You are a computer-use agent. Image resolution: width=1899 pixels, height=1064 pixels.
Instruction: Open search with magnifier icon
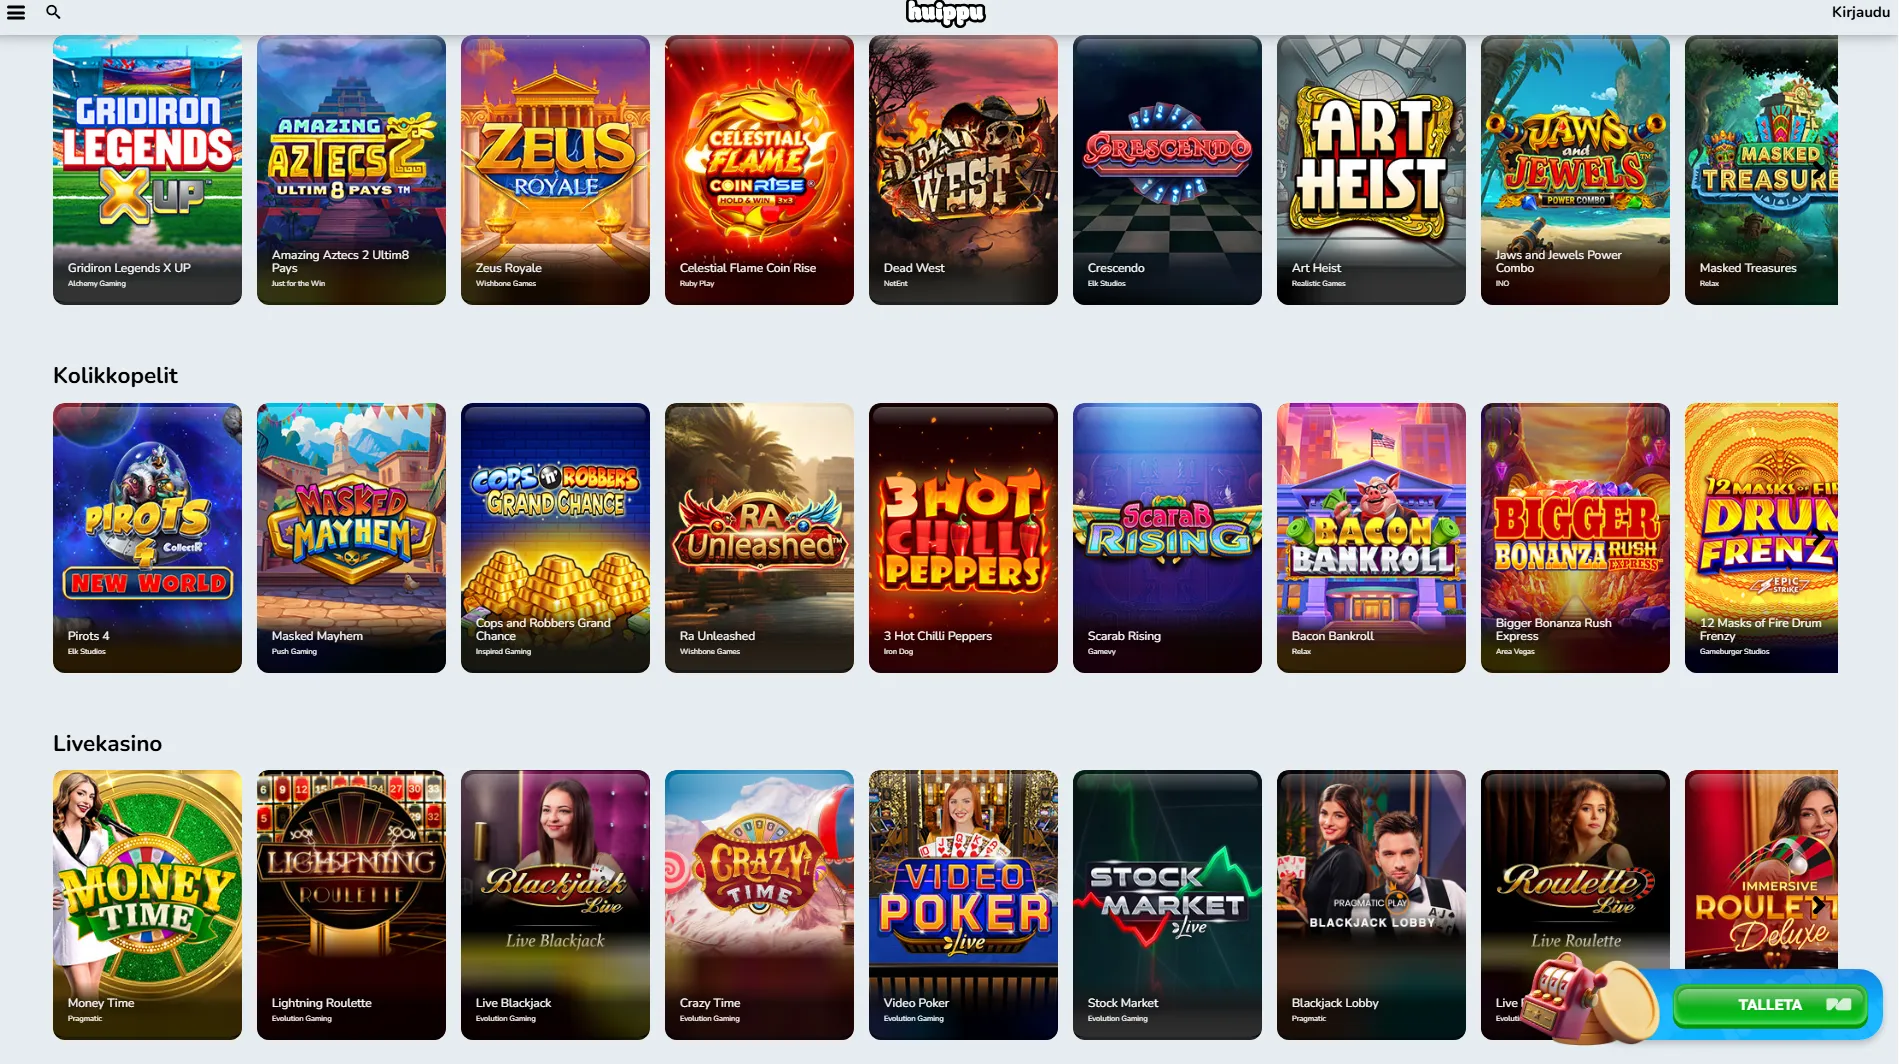pos(54,12)
